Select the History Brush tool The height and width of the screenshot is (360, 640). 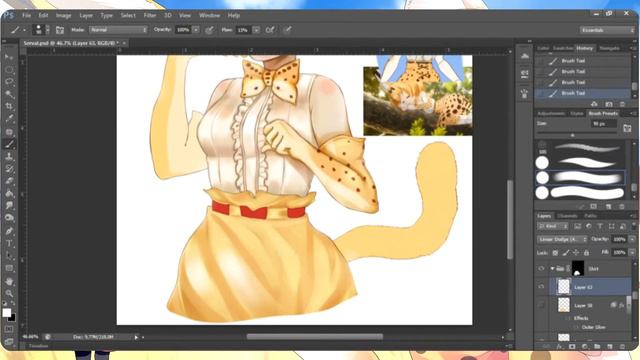pos(9,169)
